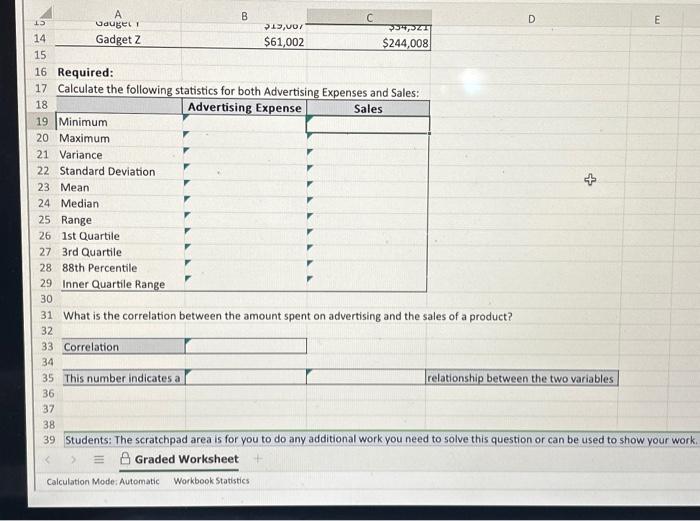Click Sales cell for Standard Deviation
700x521 pixels.
368,173
